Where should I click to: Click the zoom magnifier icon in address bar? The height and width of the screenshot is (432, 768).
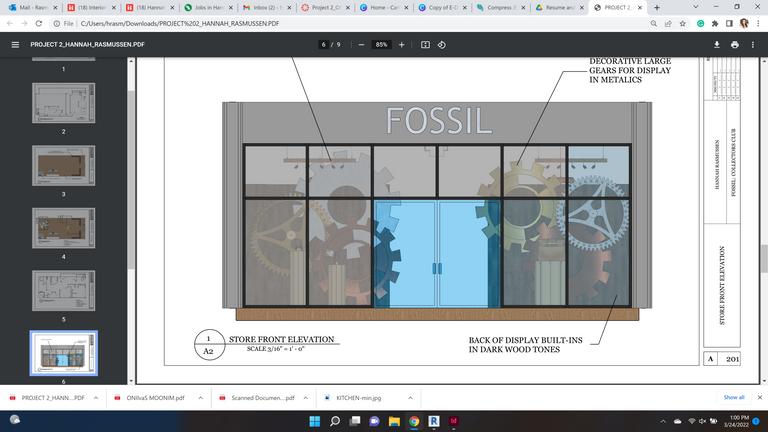(x=653, y=24)
